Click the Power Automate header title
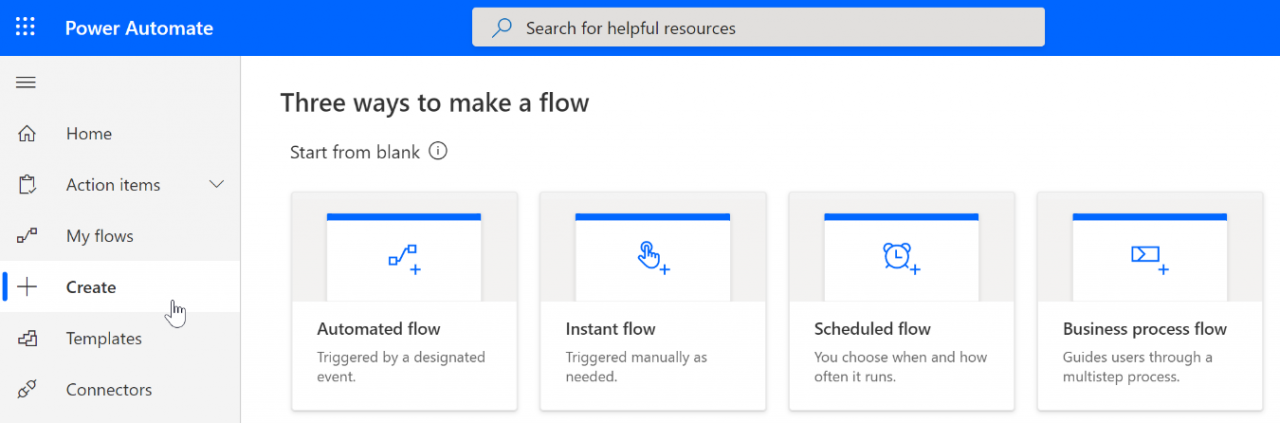Image resolution: width=1280 pixels, height=423 pixels. point(139,28)
